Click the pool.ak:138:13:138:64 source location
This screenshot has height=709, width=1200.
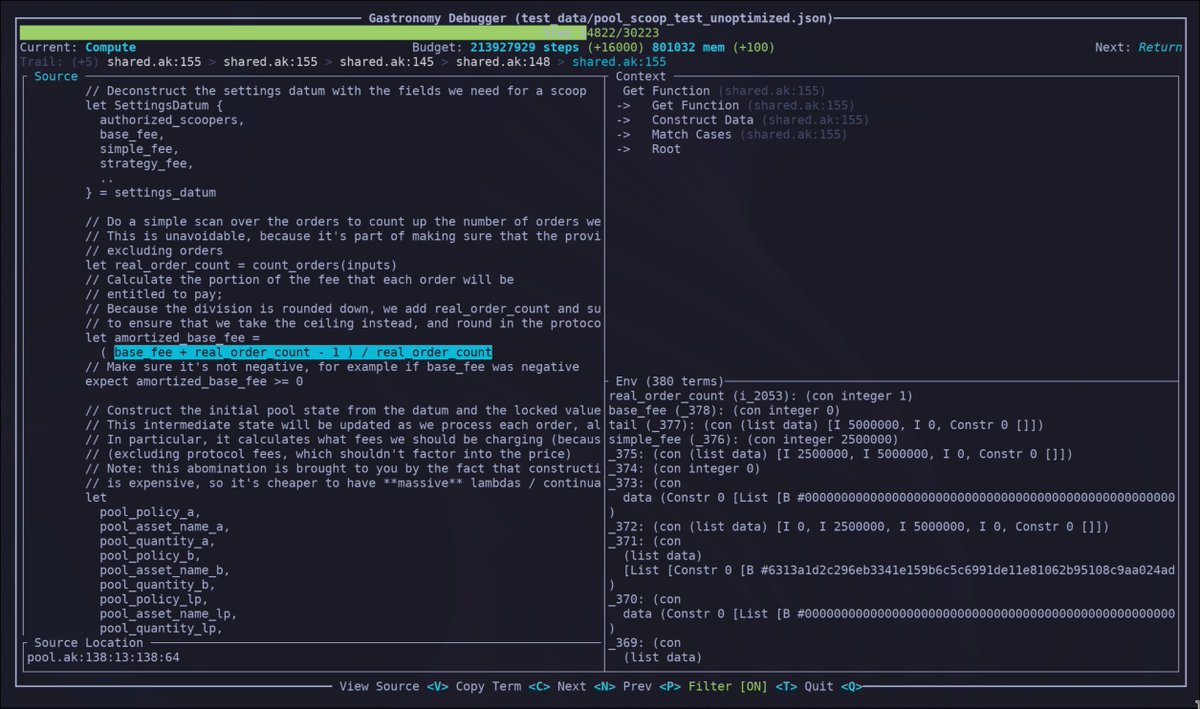[103, 657]
